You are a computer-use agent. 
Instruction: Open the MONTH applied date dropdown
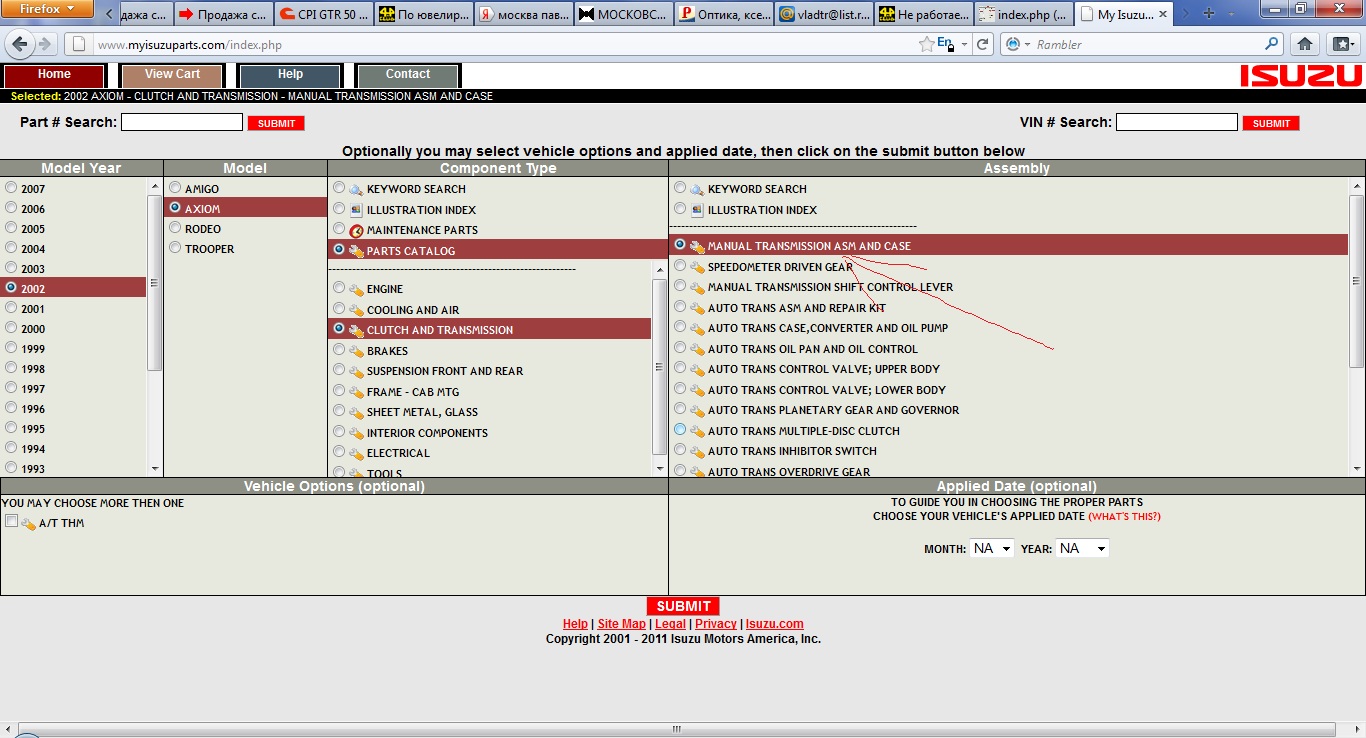[991, 548]
